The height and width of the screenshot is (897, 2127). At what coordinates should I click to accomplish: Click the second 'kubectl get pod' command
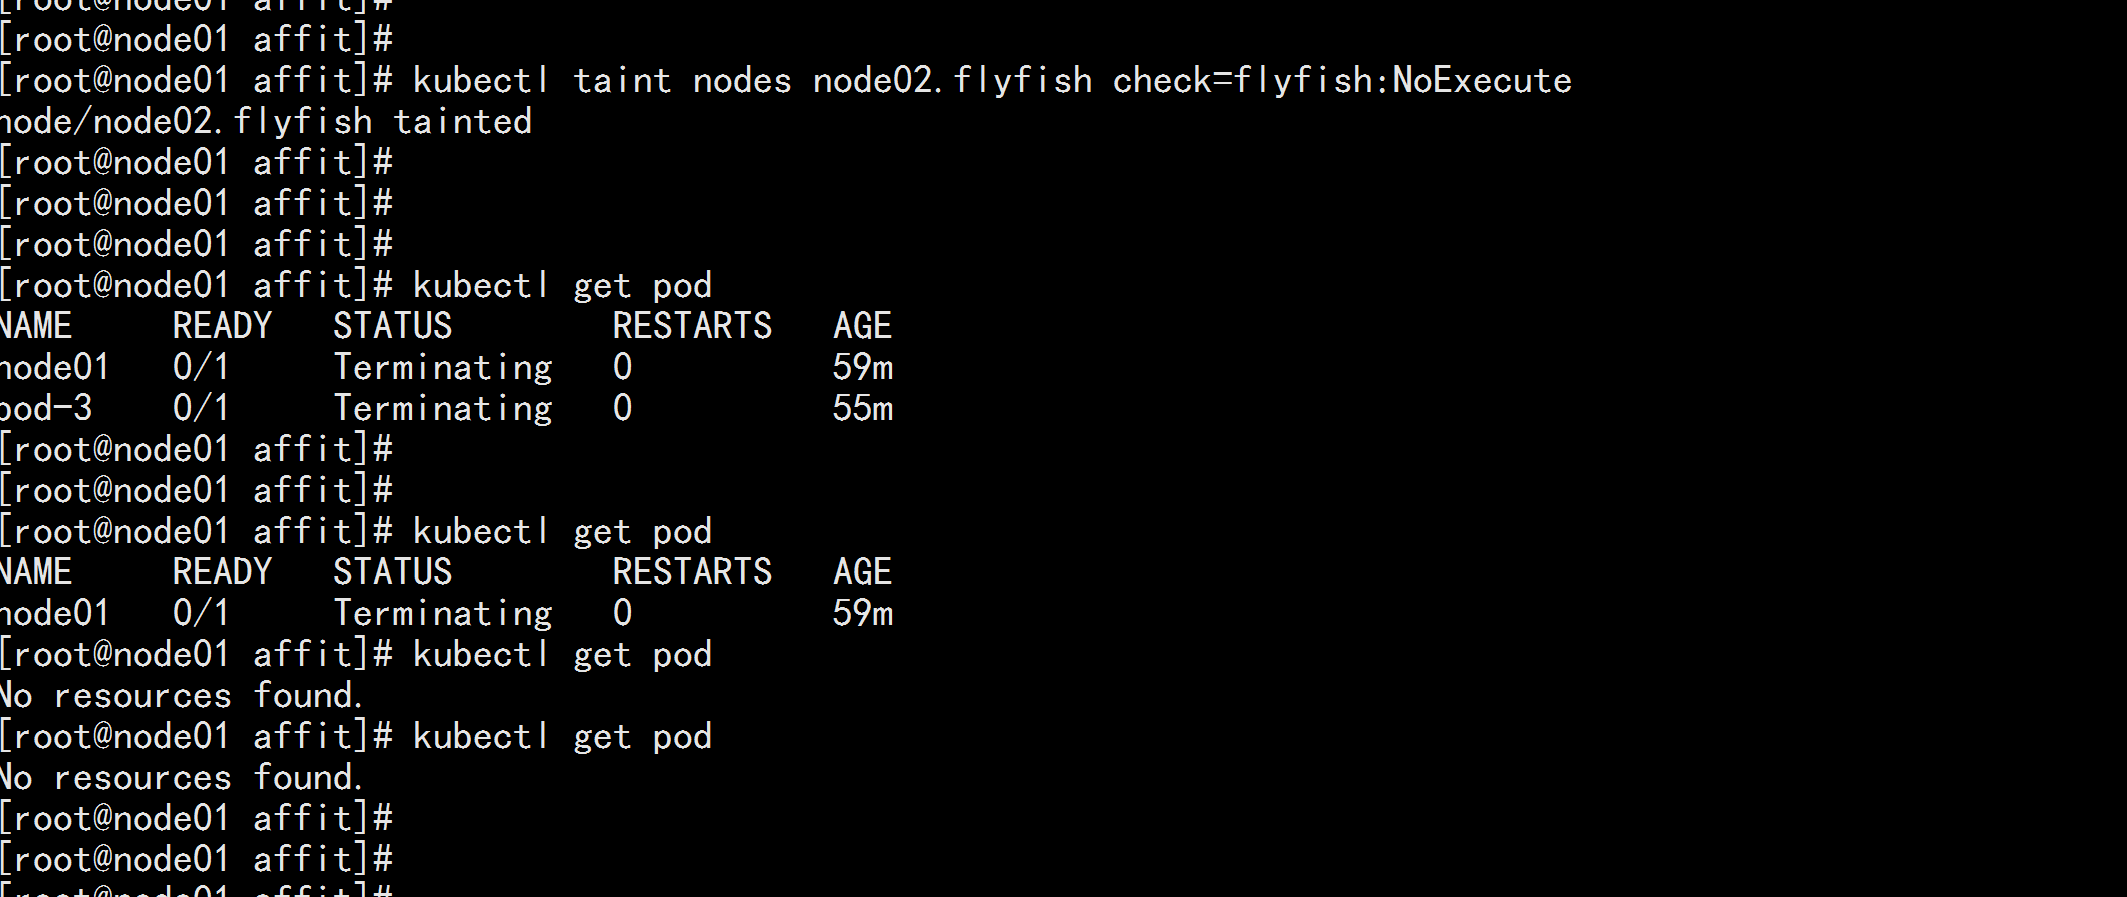pos(562,532)
